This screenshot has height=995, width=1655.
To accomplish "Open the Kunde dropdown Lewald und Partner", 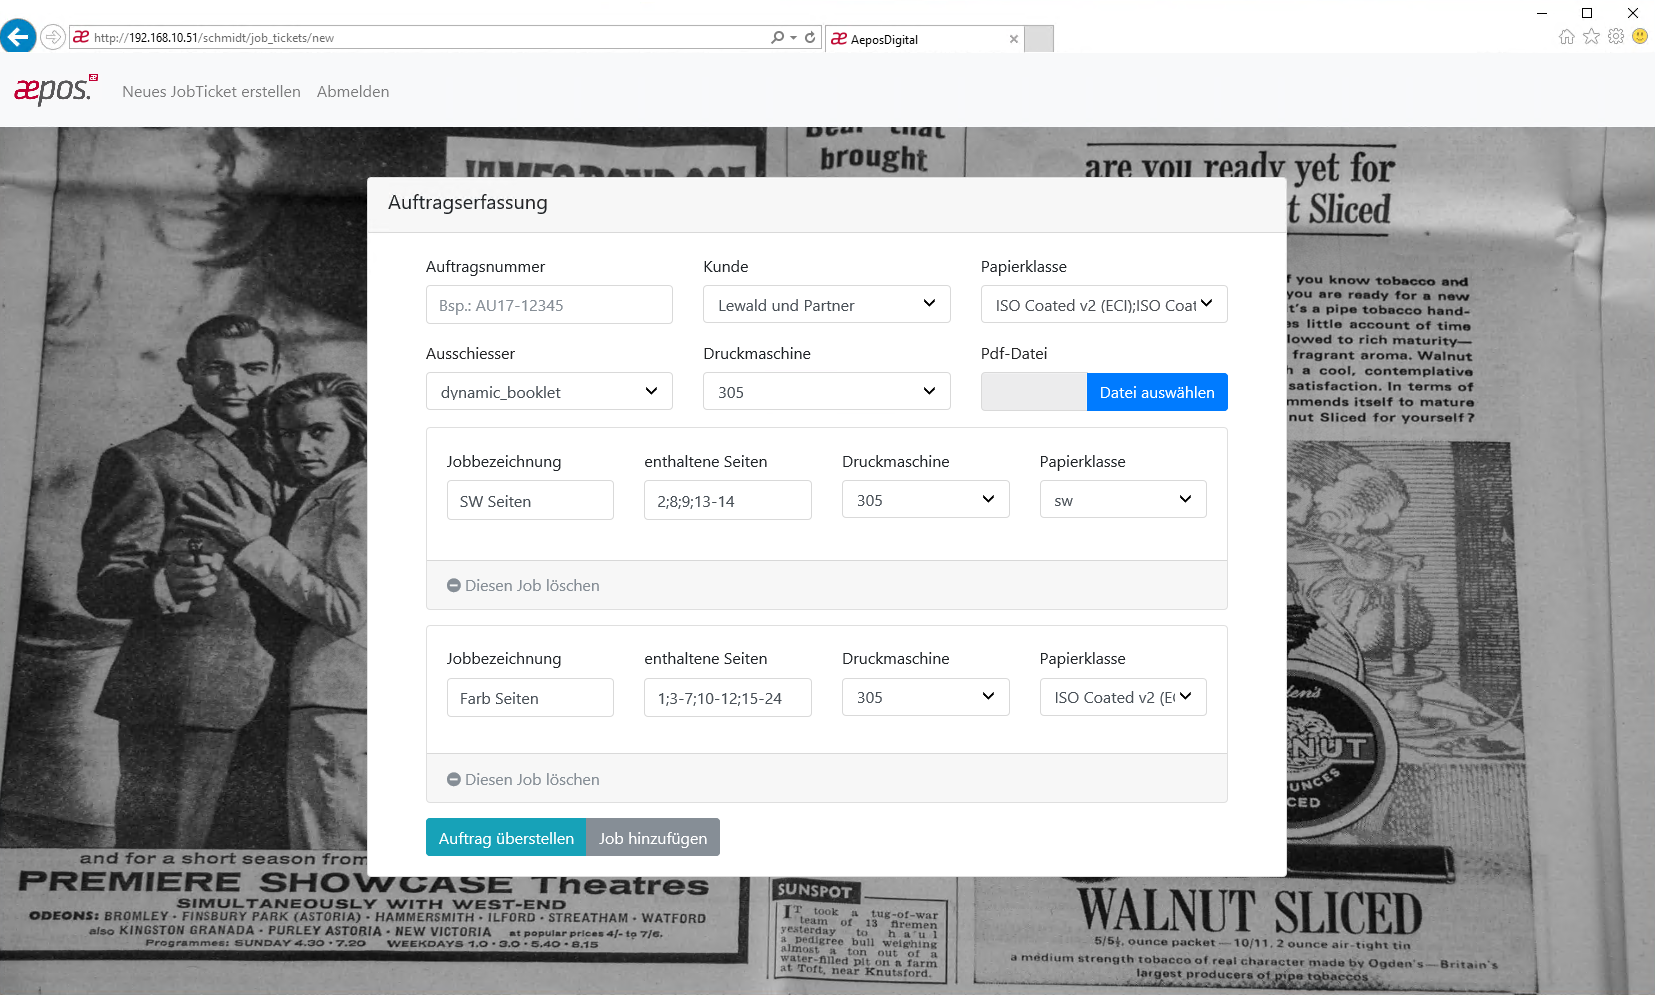I will [827, 305].
